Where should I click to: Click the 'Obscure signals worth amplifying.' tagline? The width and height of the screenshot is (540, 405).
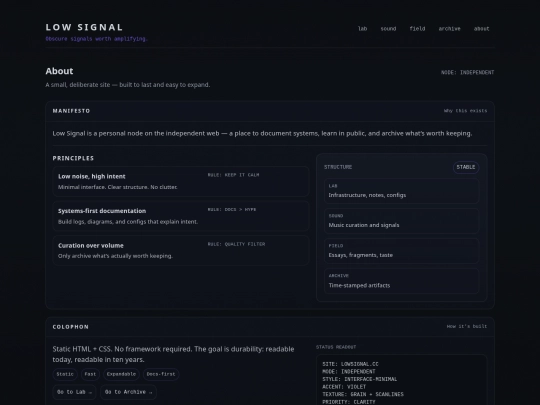coord(96,39)
